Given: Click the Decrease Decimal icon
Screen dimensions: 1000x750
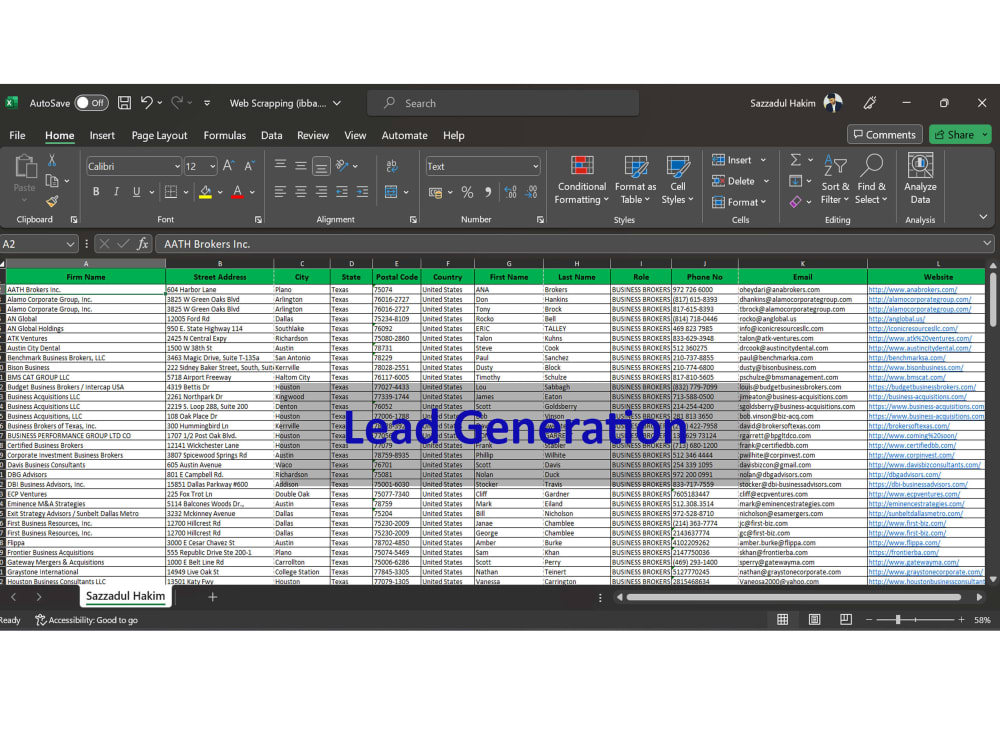Looking at the screenshot, I should 531,192.
